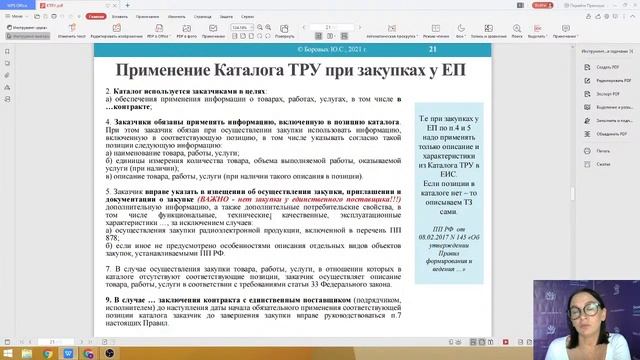Zoom out with the minus magnifier
The image size is (640, 360).
click(260, 27)
